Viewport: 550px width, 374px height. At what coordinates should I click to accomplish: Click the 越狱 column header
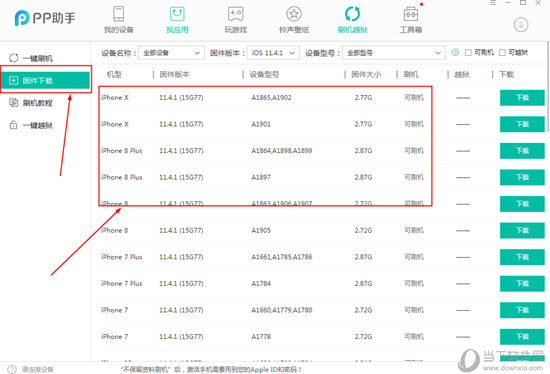[462, 74]
